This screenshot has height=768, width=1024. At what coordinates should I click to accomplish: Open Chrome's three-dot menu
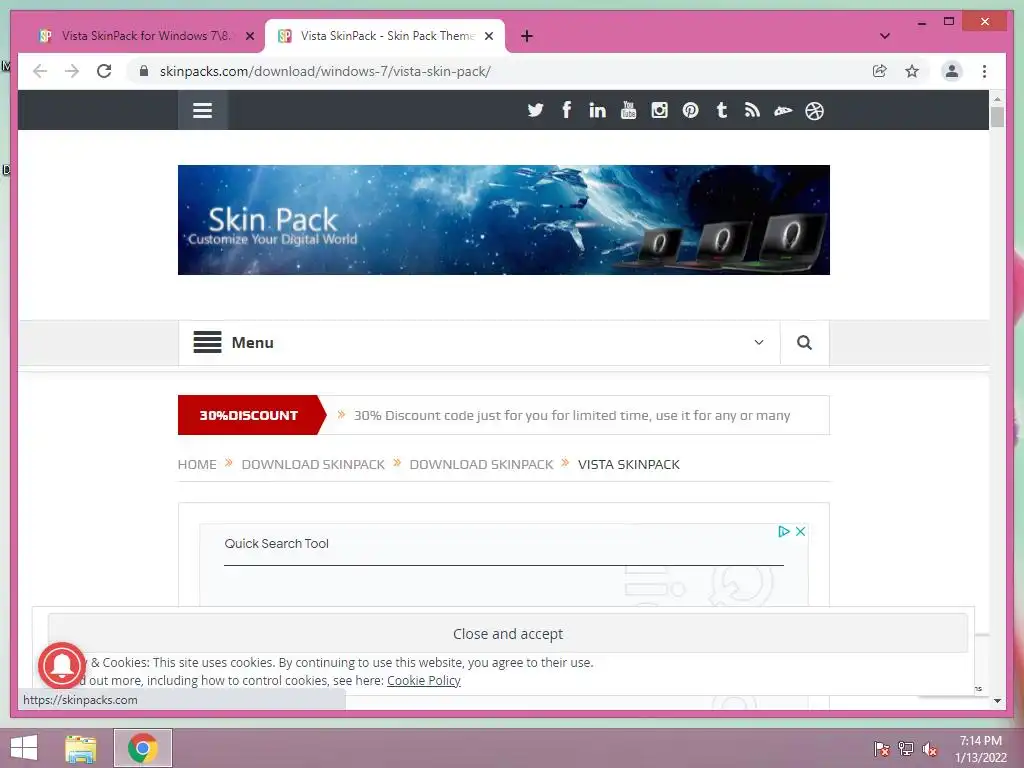click(984, 71)
